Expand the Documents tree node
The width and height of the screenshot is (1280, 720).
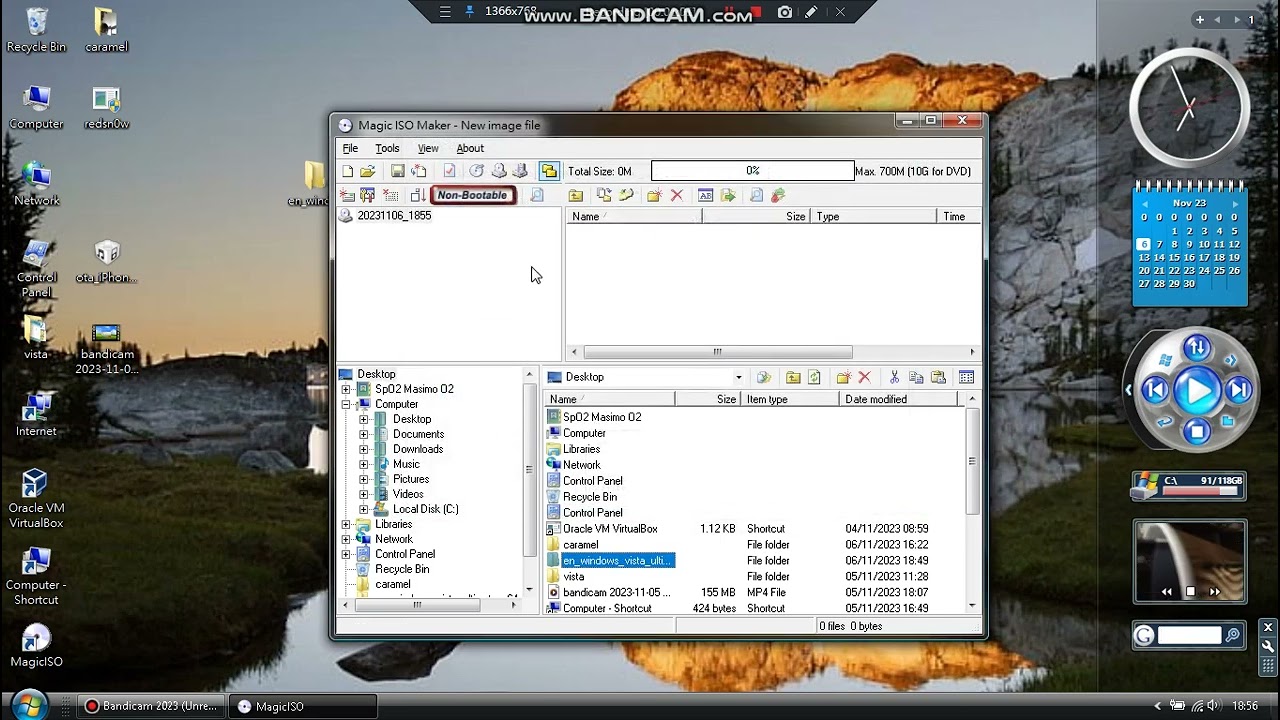[364, 434]
